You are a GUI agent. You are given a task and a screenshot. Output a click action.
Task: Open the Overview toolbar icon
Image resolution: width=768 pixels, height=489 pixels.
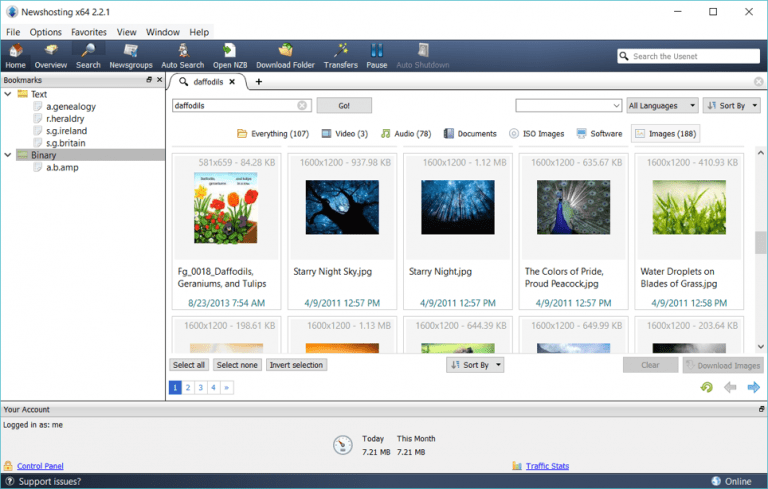[50, 56]
